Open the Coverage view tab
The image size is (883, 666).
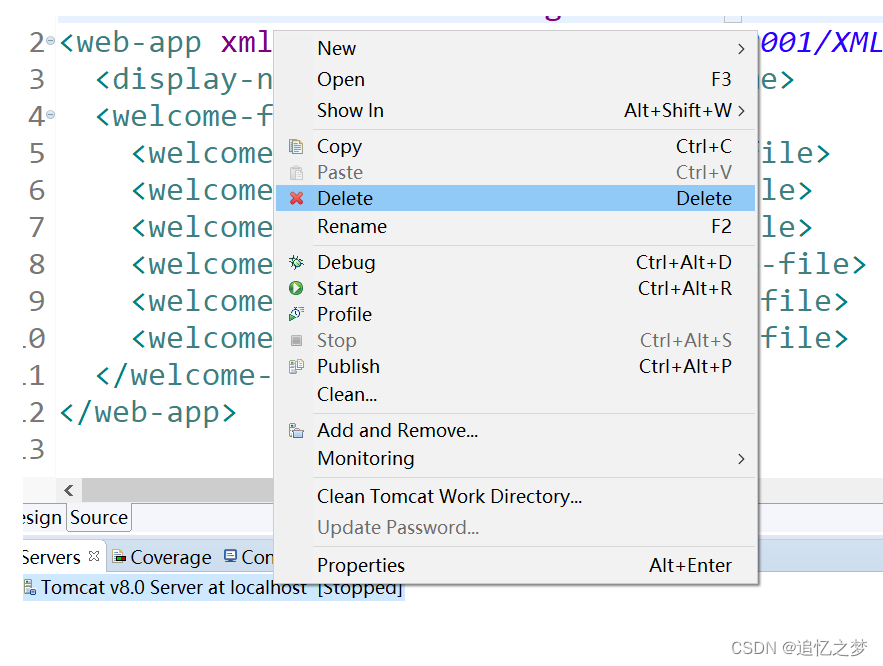coord(162,557)
